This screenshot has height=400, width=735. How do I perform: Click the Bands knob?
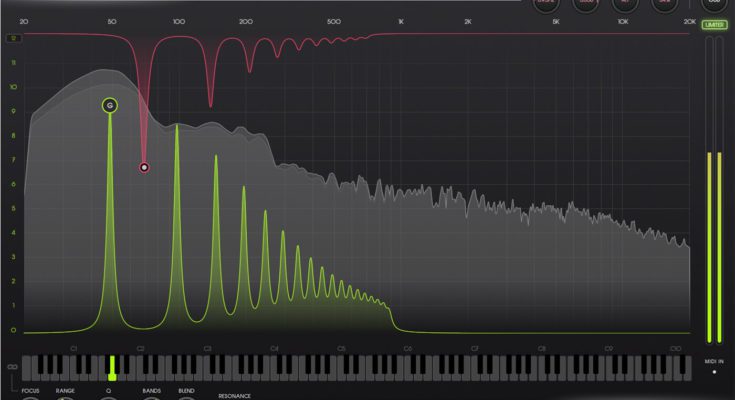(151, 397)
